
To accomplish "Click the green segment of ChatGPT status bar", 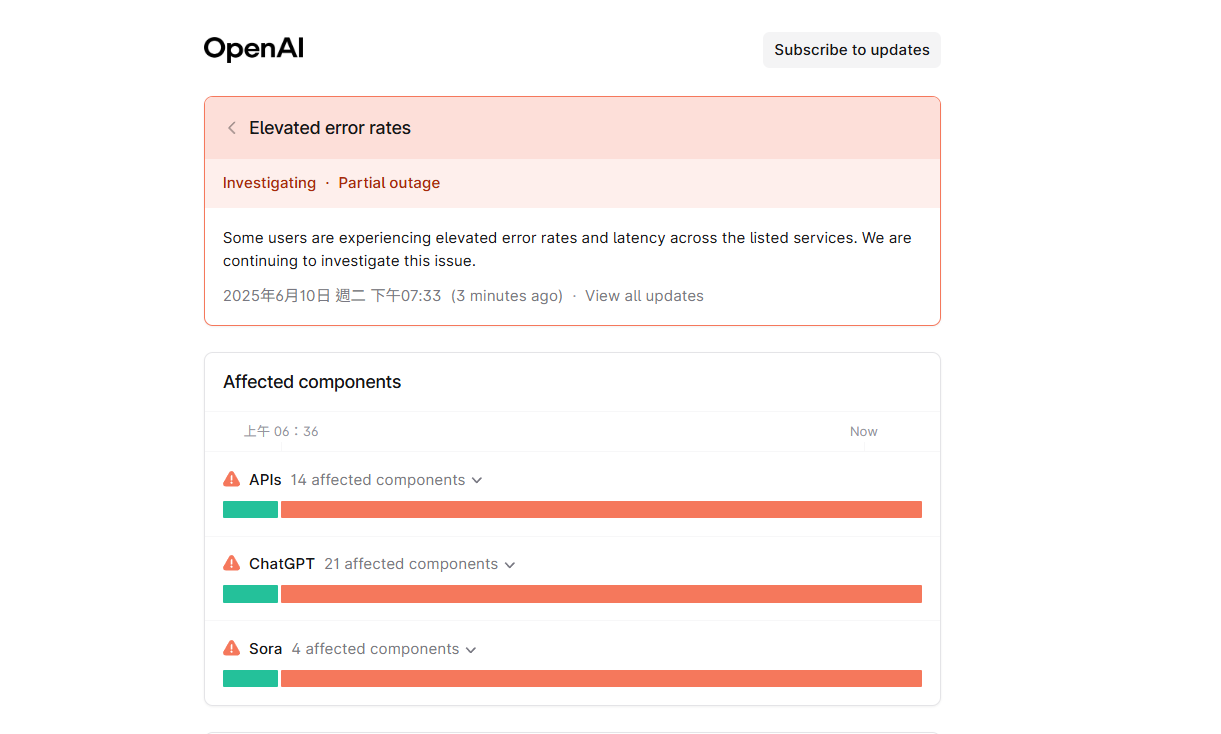I will click(x=250, y=594).
